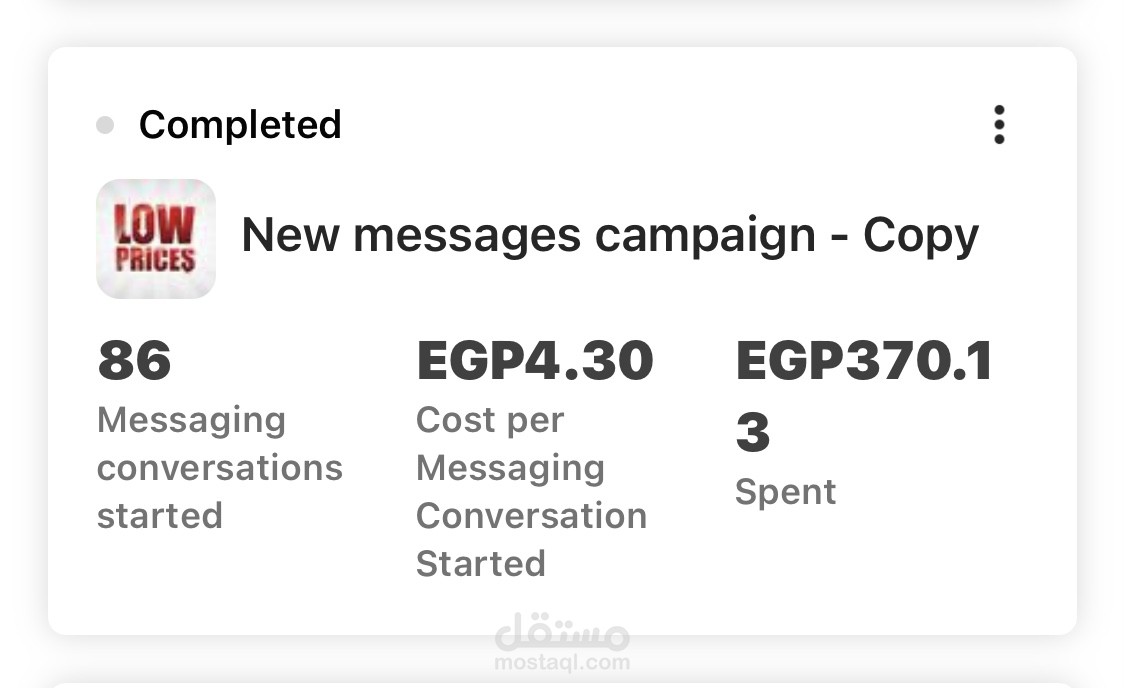This screenshot has height=688, width=1125.
Task: Select the Completed status label
Action: point(240,125)
